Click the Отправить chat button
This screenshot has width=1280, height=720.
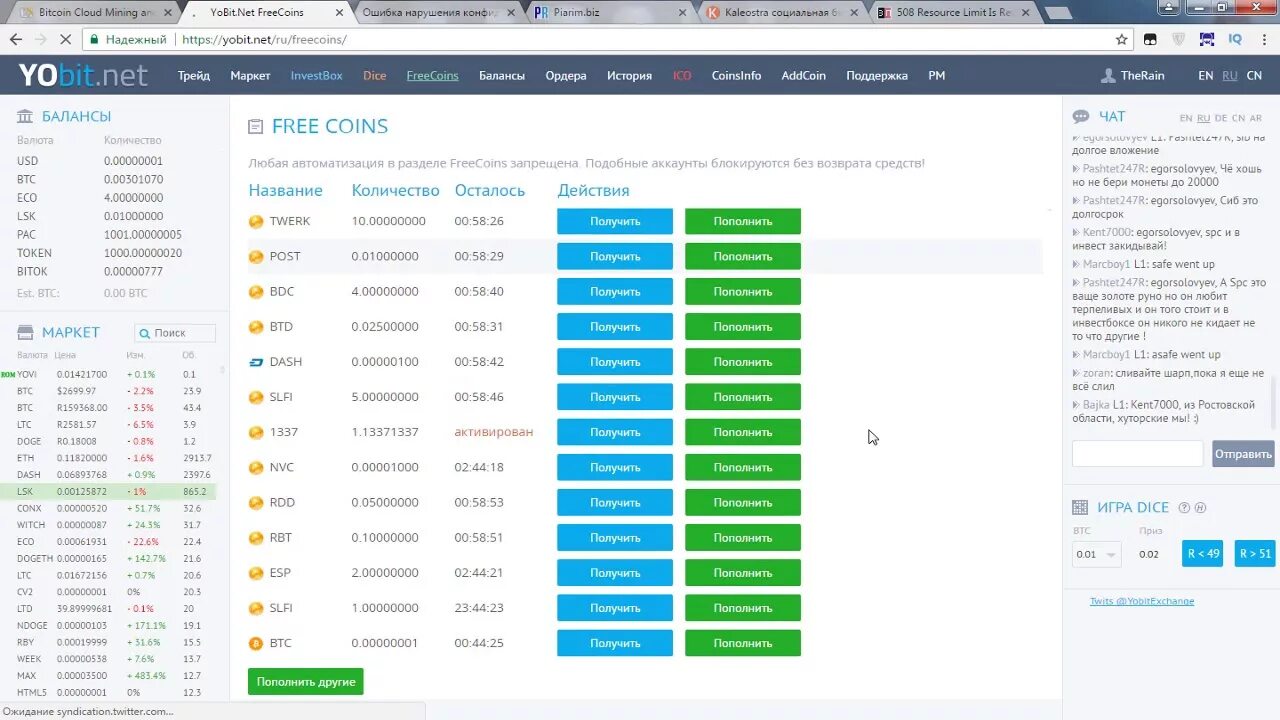1243,454
